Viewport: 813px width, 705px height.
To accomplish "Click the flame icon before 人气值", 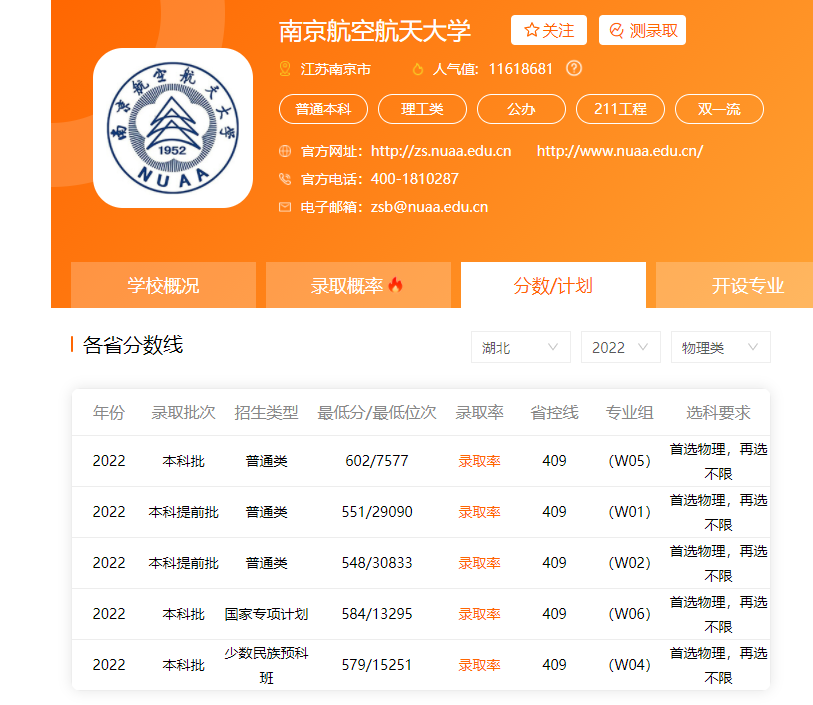I will 417,69.
